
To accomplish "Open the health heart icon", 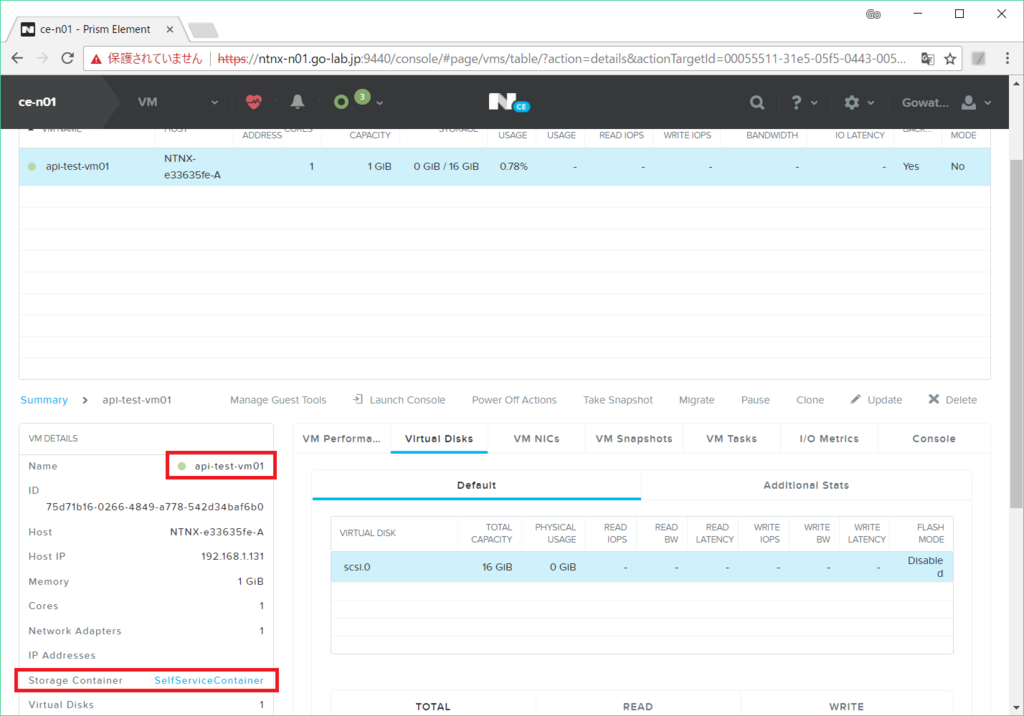I will [253, 102].
